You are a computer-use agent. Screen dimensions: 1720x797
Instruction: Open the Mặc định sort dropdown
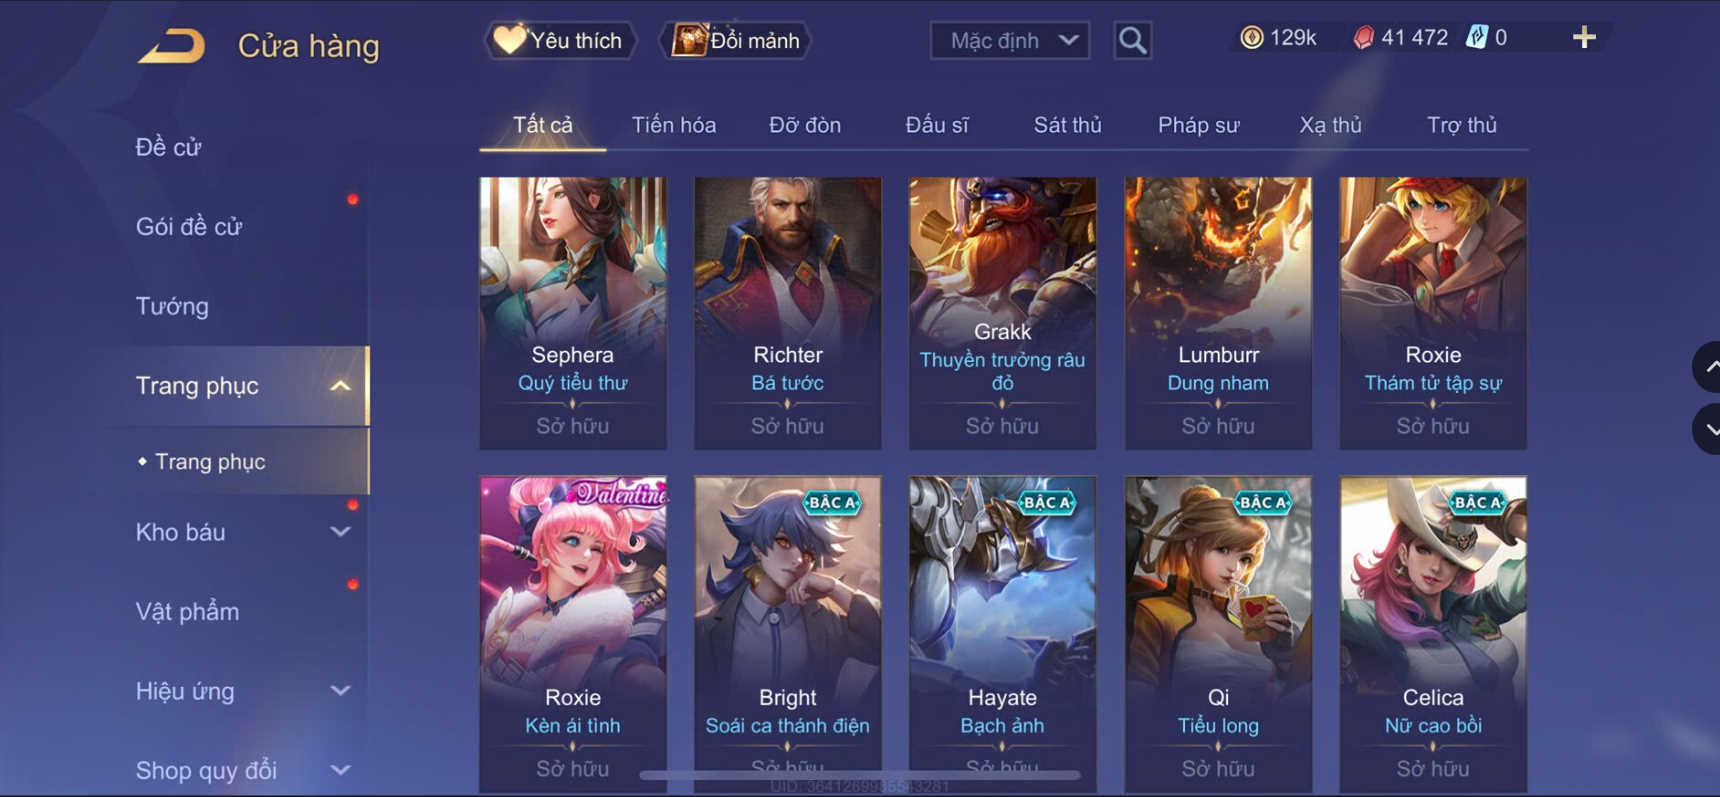click(1010, 40)
